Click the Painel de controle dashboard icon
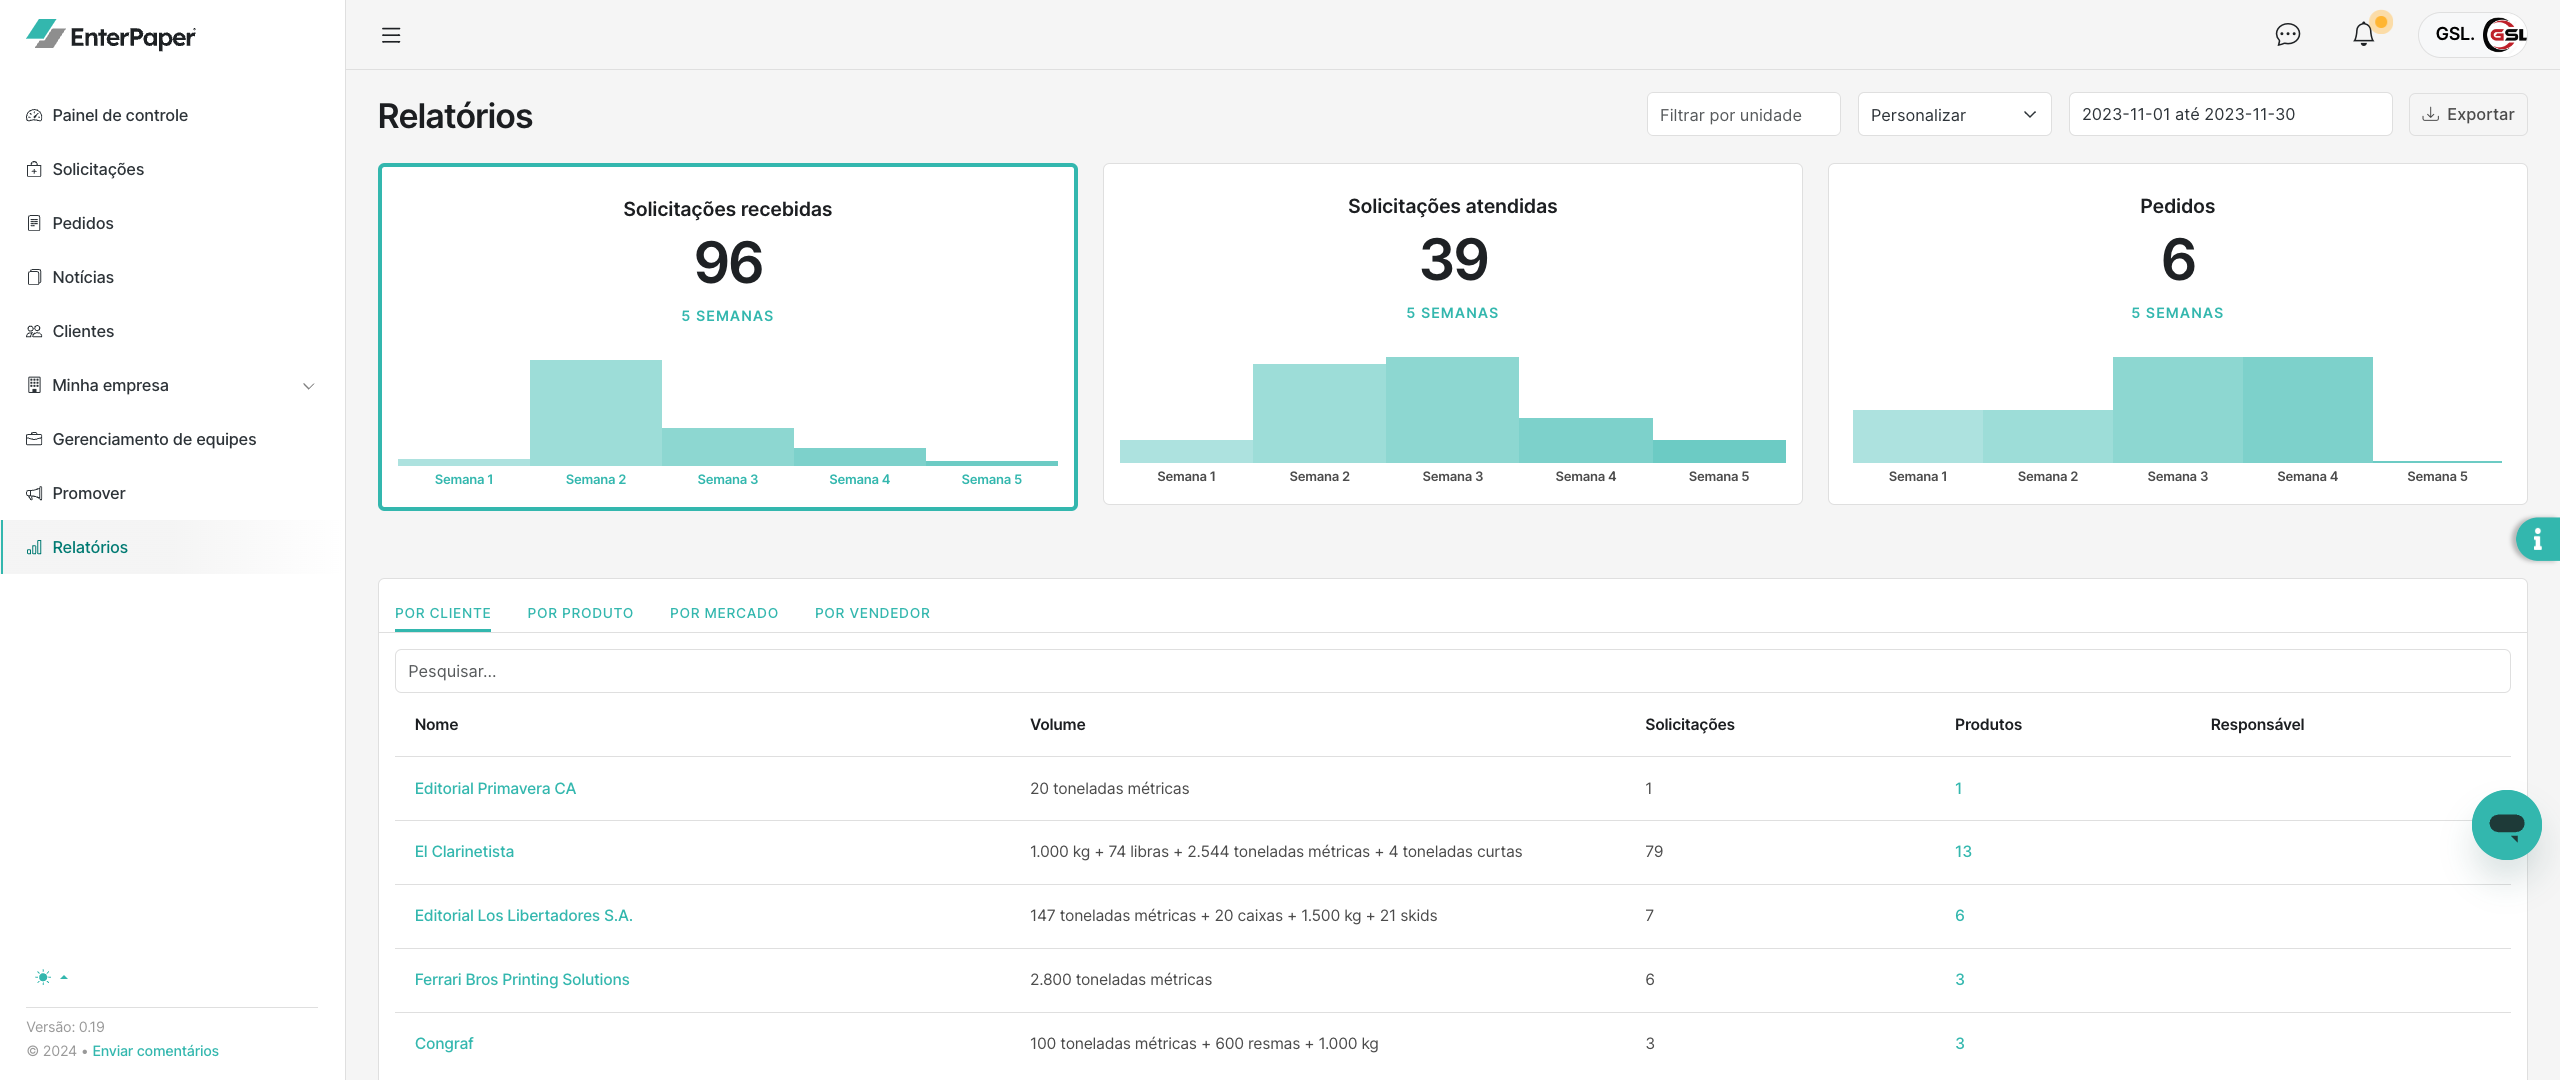2560x1080 pixels. pos(34,115)
